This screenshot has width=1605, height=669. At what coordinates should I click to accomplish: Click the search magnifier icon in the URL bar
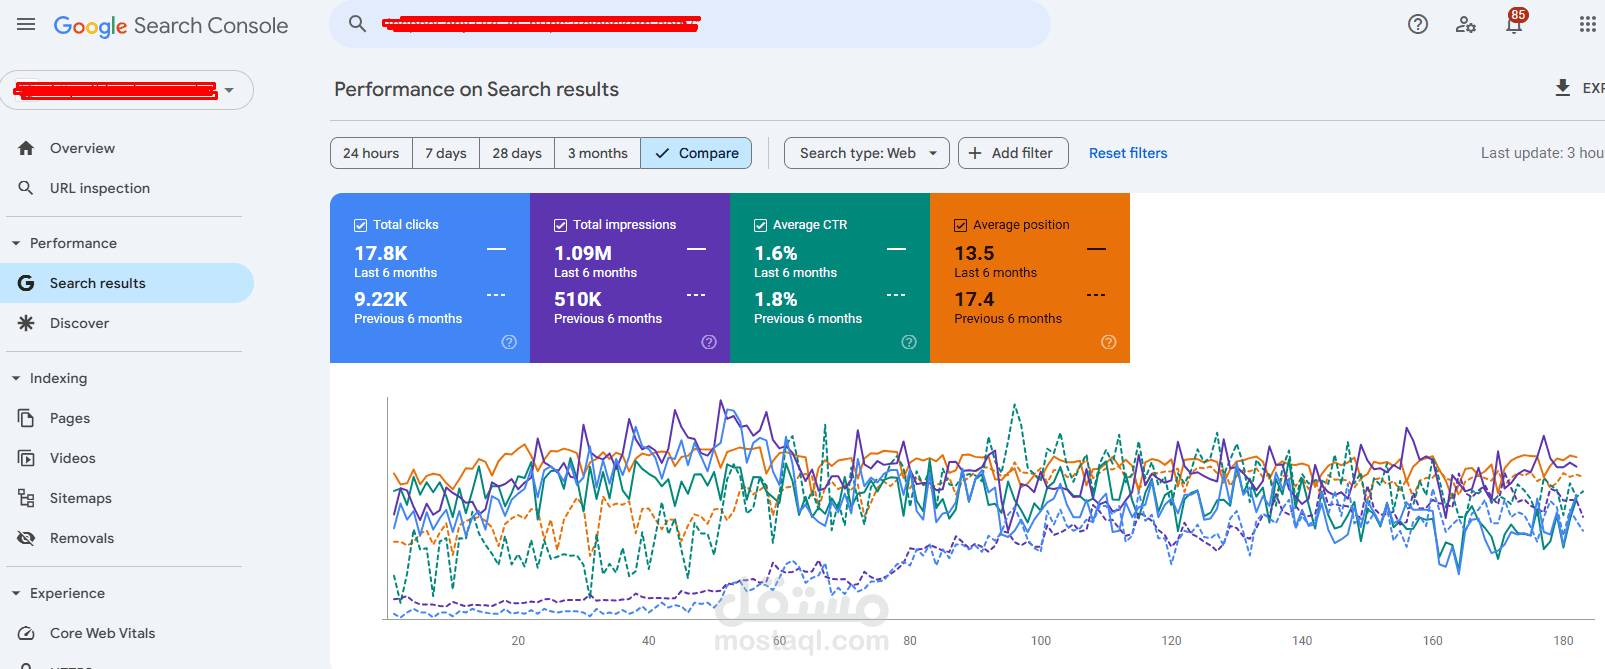click(357, 24)
